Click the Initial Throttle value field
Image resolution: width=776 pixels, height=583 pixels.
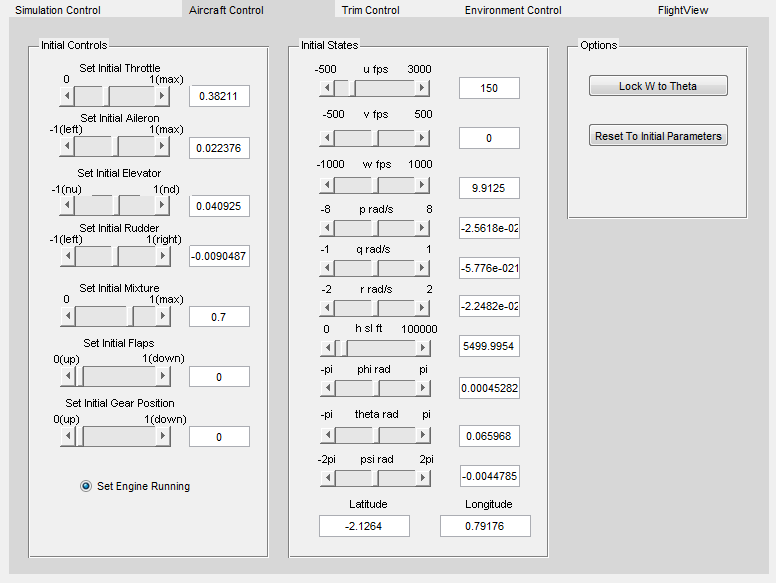tap(219, 97)
